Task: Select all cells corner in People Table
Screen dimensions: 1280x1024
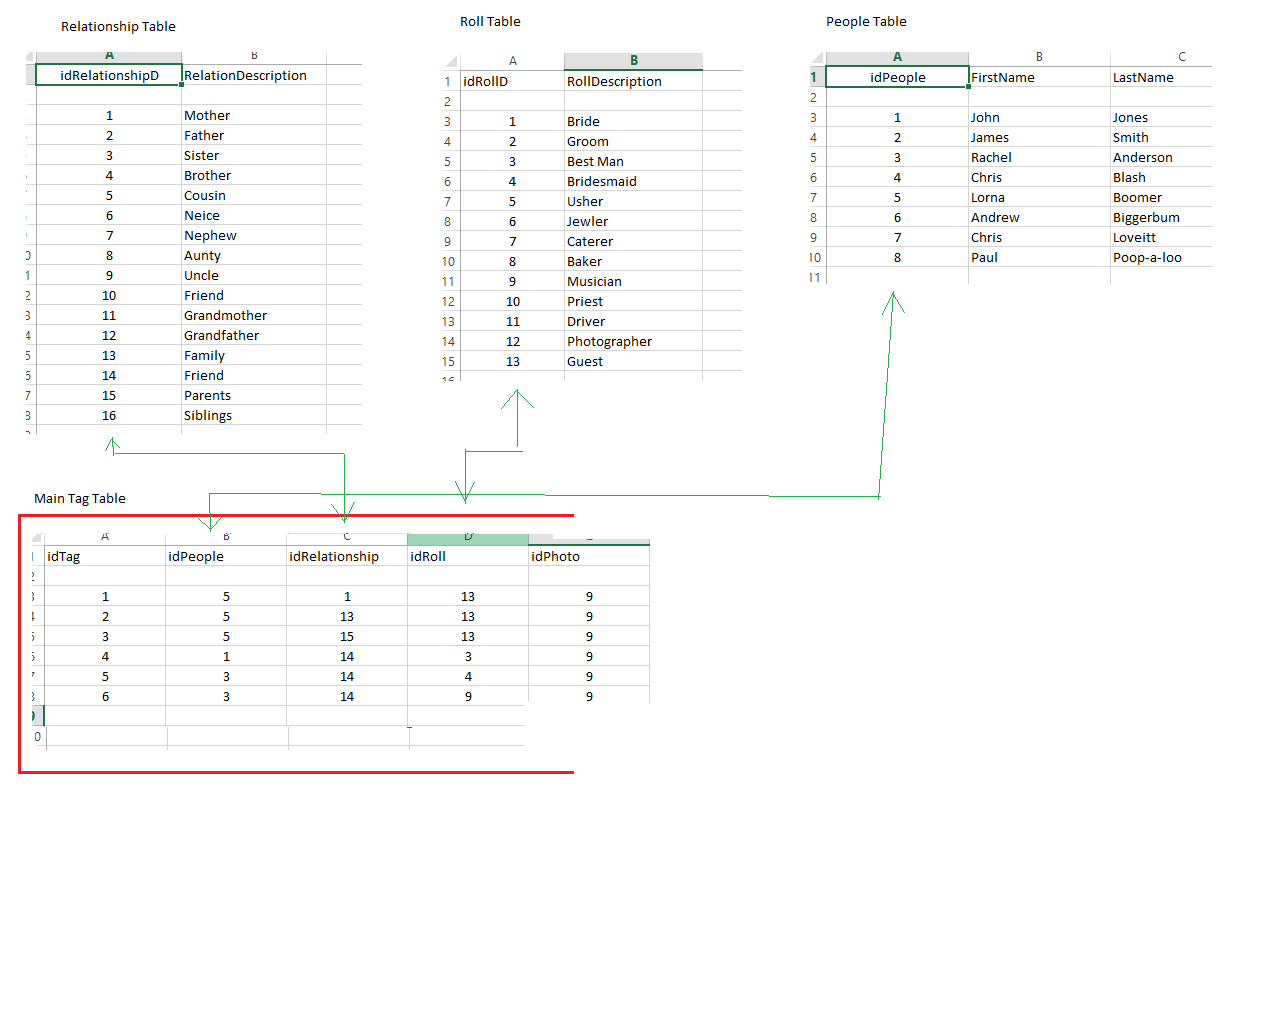Action: pyautogui.click(x=817, y=58)
